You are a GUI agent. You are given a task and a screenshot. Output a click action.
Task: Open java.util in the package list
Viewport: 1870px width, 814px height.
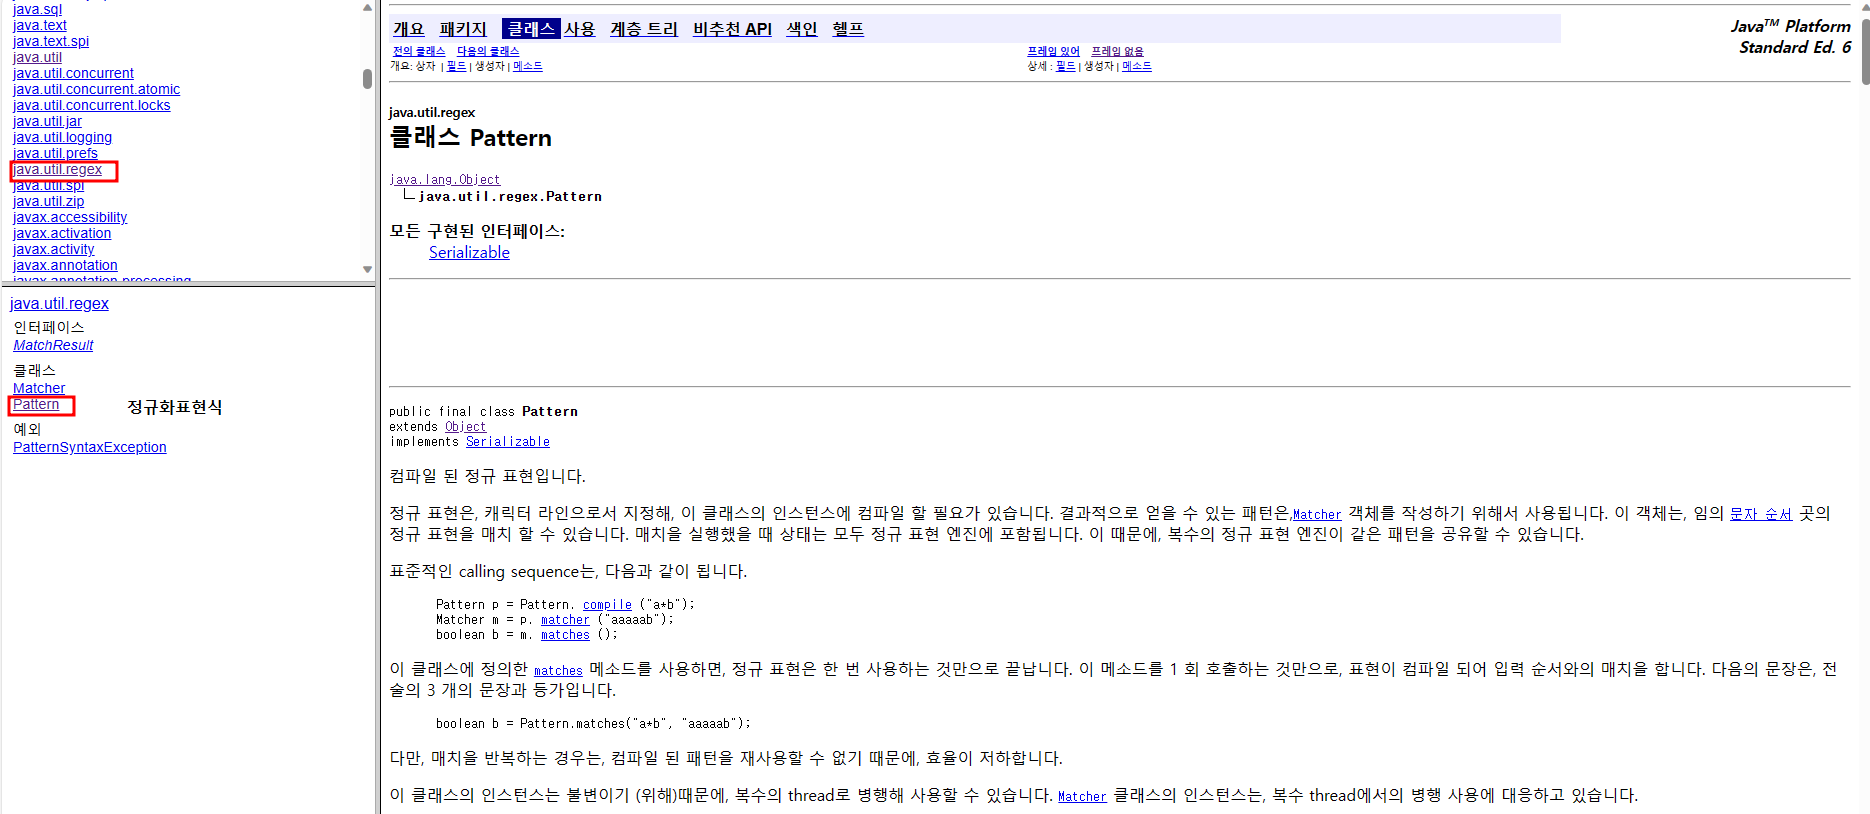pos(37,57)
